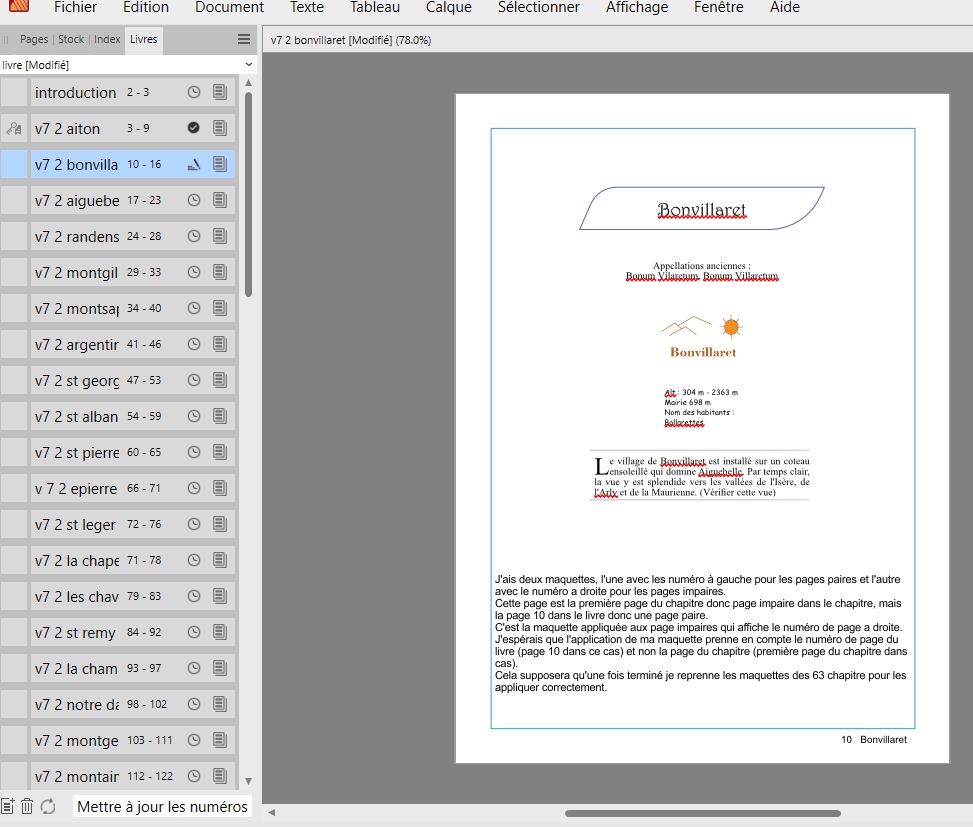The width and height of the screenshot is (973, 827).
Task: Click the chapter list scroll down arrow
Action: tap(248, 781)
